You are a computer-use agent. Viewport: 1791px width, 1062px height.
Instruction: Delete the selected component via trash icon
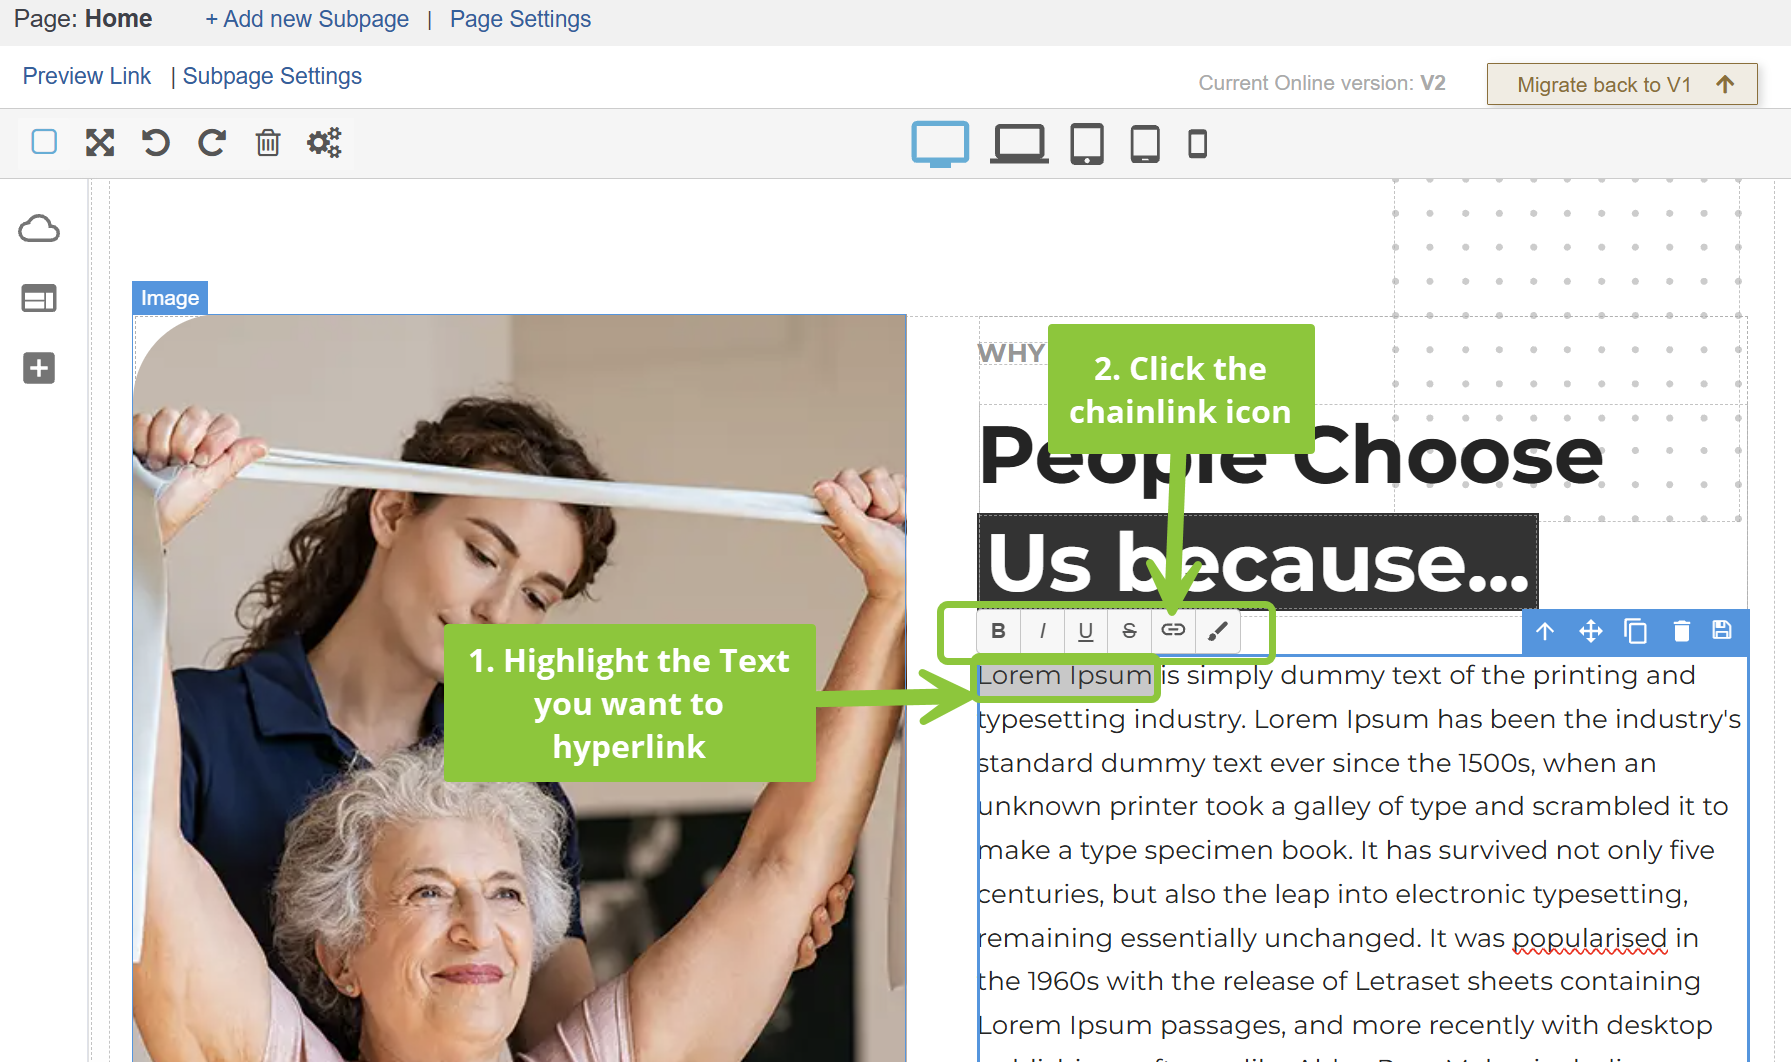1681,631
